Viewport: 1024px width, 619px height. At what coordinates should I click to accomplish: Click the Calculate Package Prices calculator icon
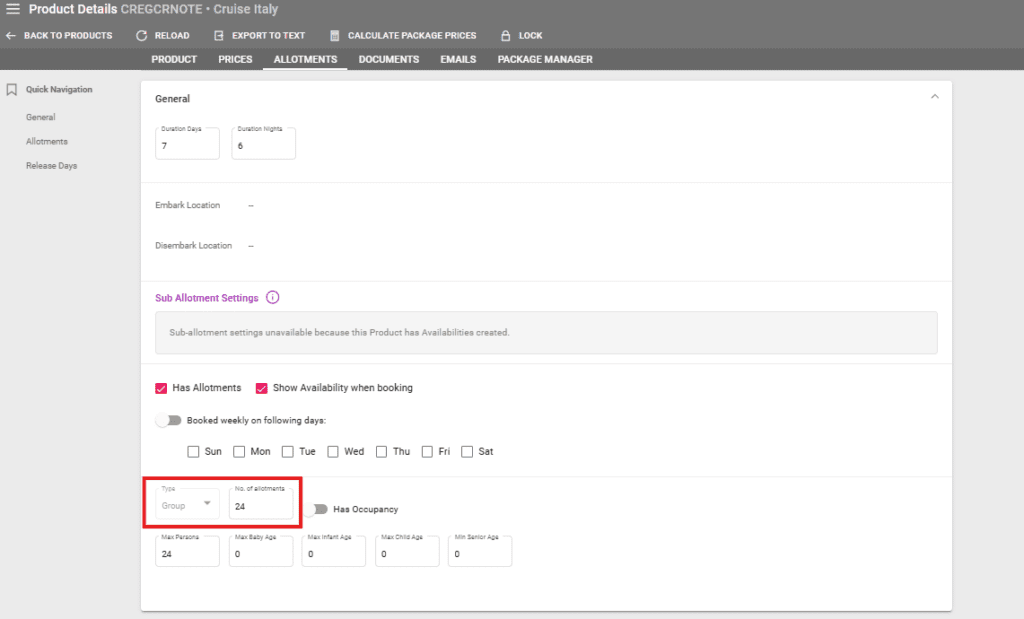[335, 36]
